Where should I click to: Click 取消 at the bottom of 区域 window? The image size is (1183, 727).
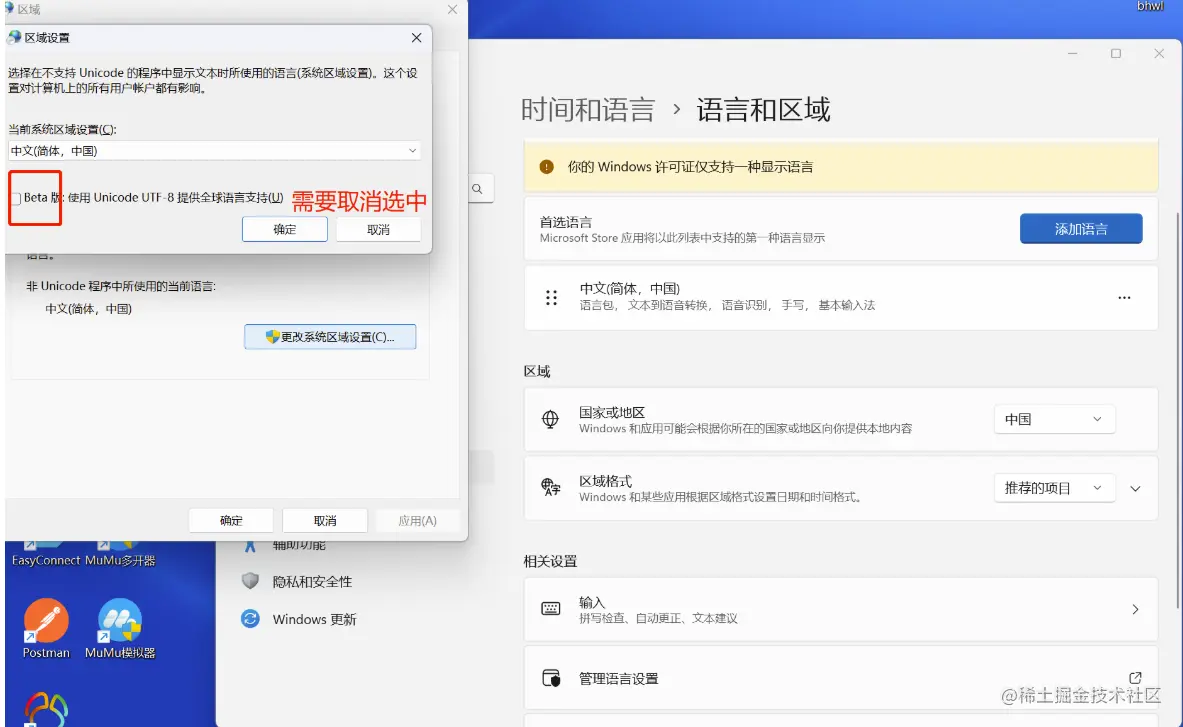[324, 520]
